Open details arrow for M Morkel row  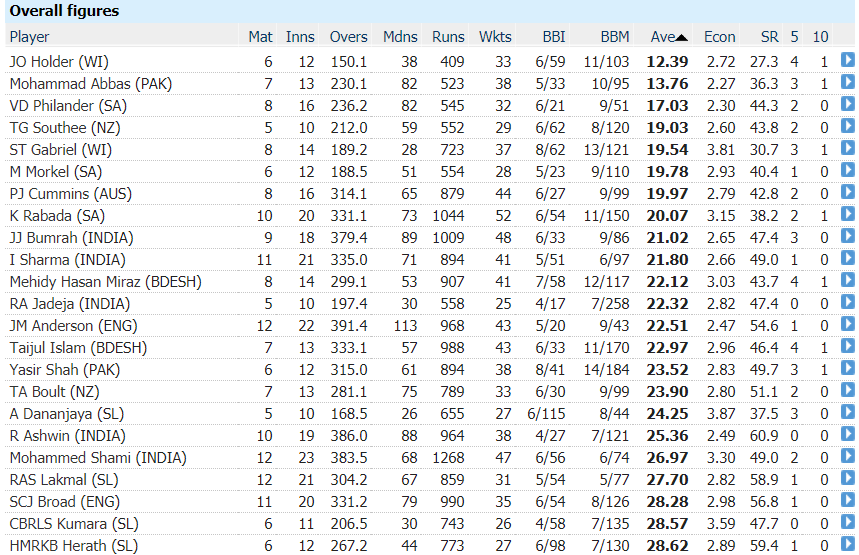[847, 170]
